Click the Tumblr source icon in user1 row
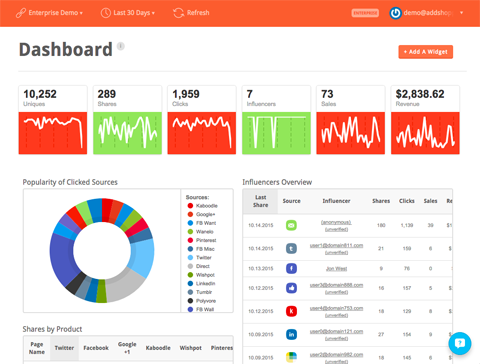The height and width of the screenshot is (364, 480). pos(291,248)
